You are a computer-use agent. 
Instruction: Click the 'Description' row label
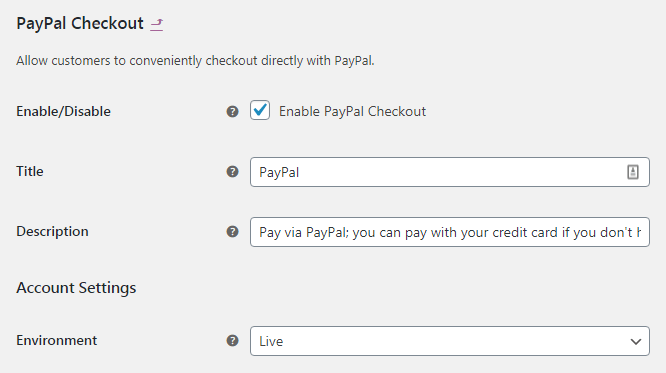pos(52,232)
